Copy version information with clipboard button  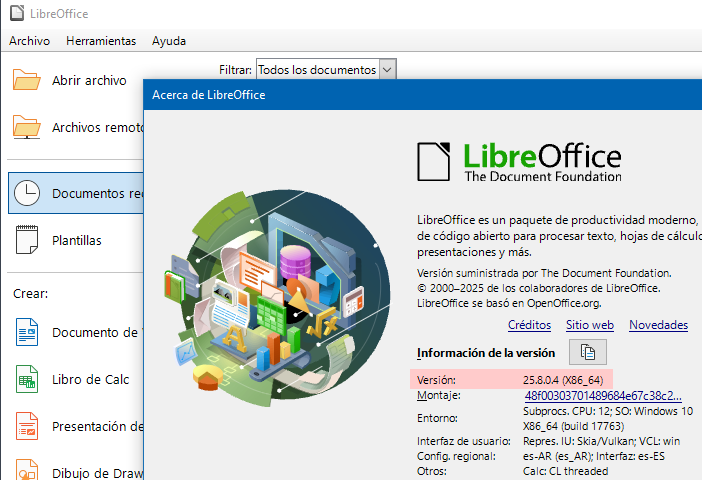(588, 352)
